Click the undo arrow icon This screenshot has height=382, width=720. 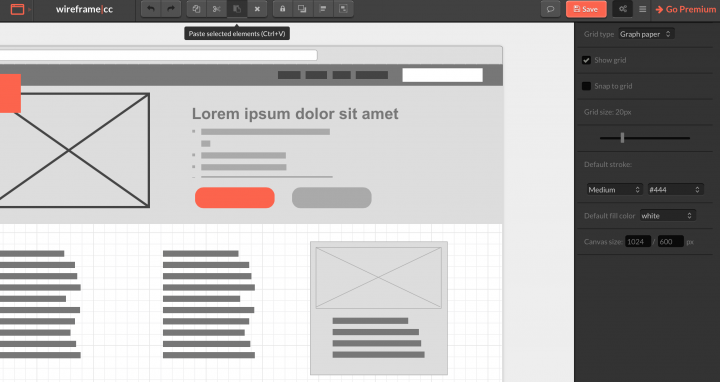pos(151,9)
